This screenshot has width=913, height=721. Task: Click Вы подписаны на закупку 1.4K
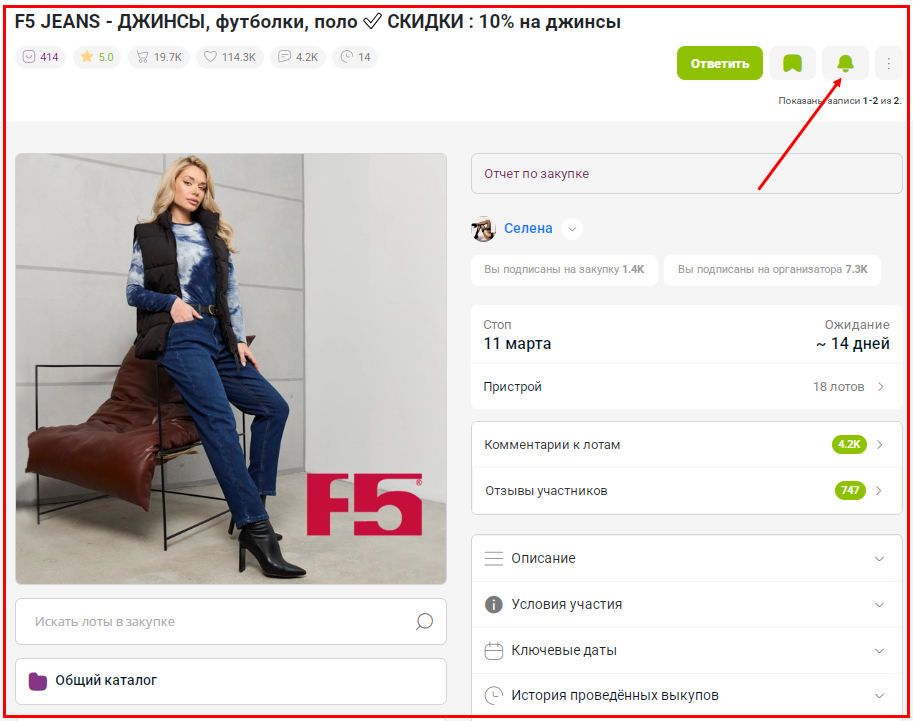(x=564, y=270)
